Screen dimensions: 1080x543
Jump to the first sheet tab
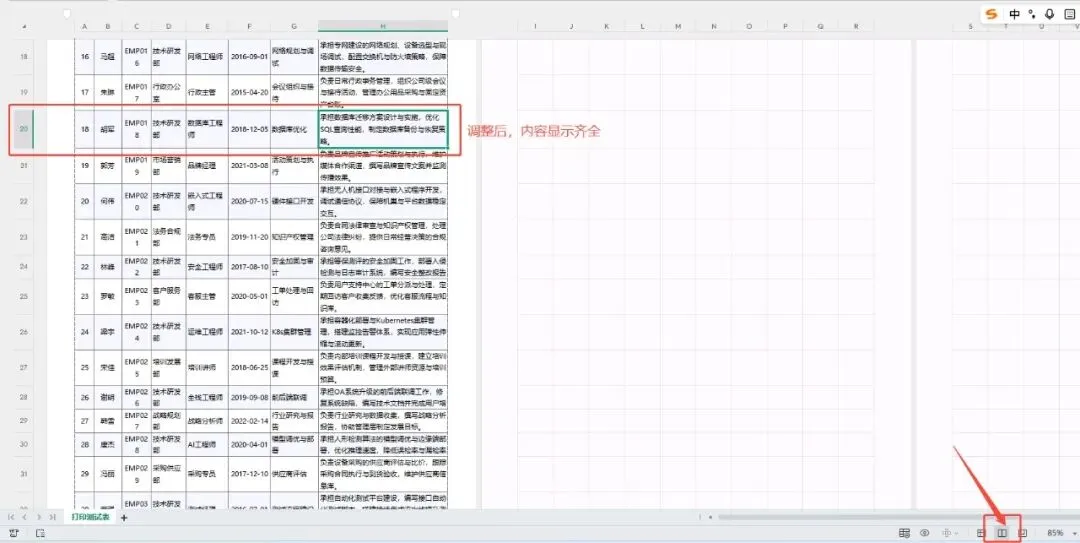[10, 517]
